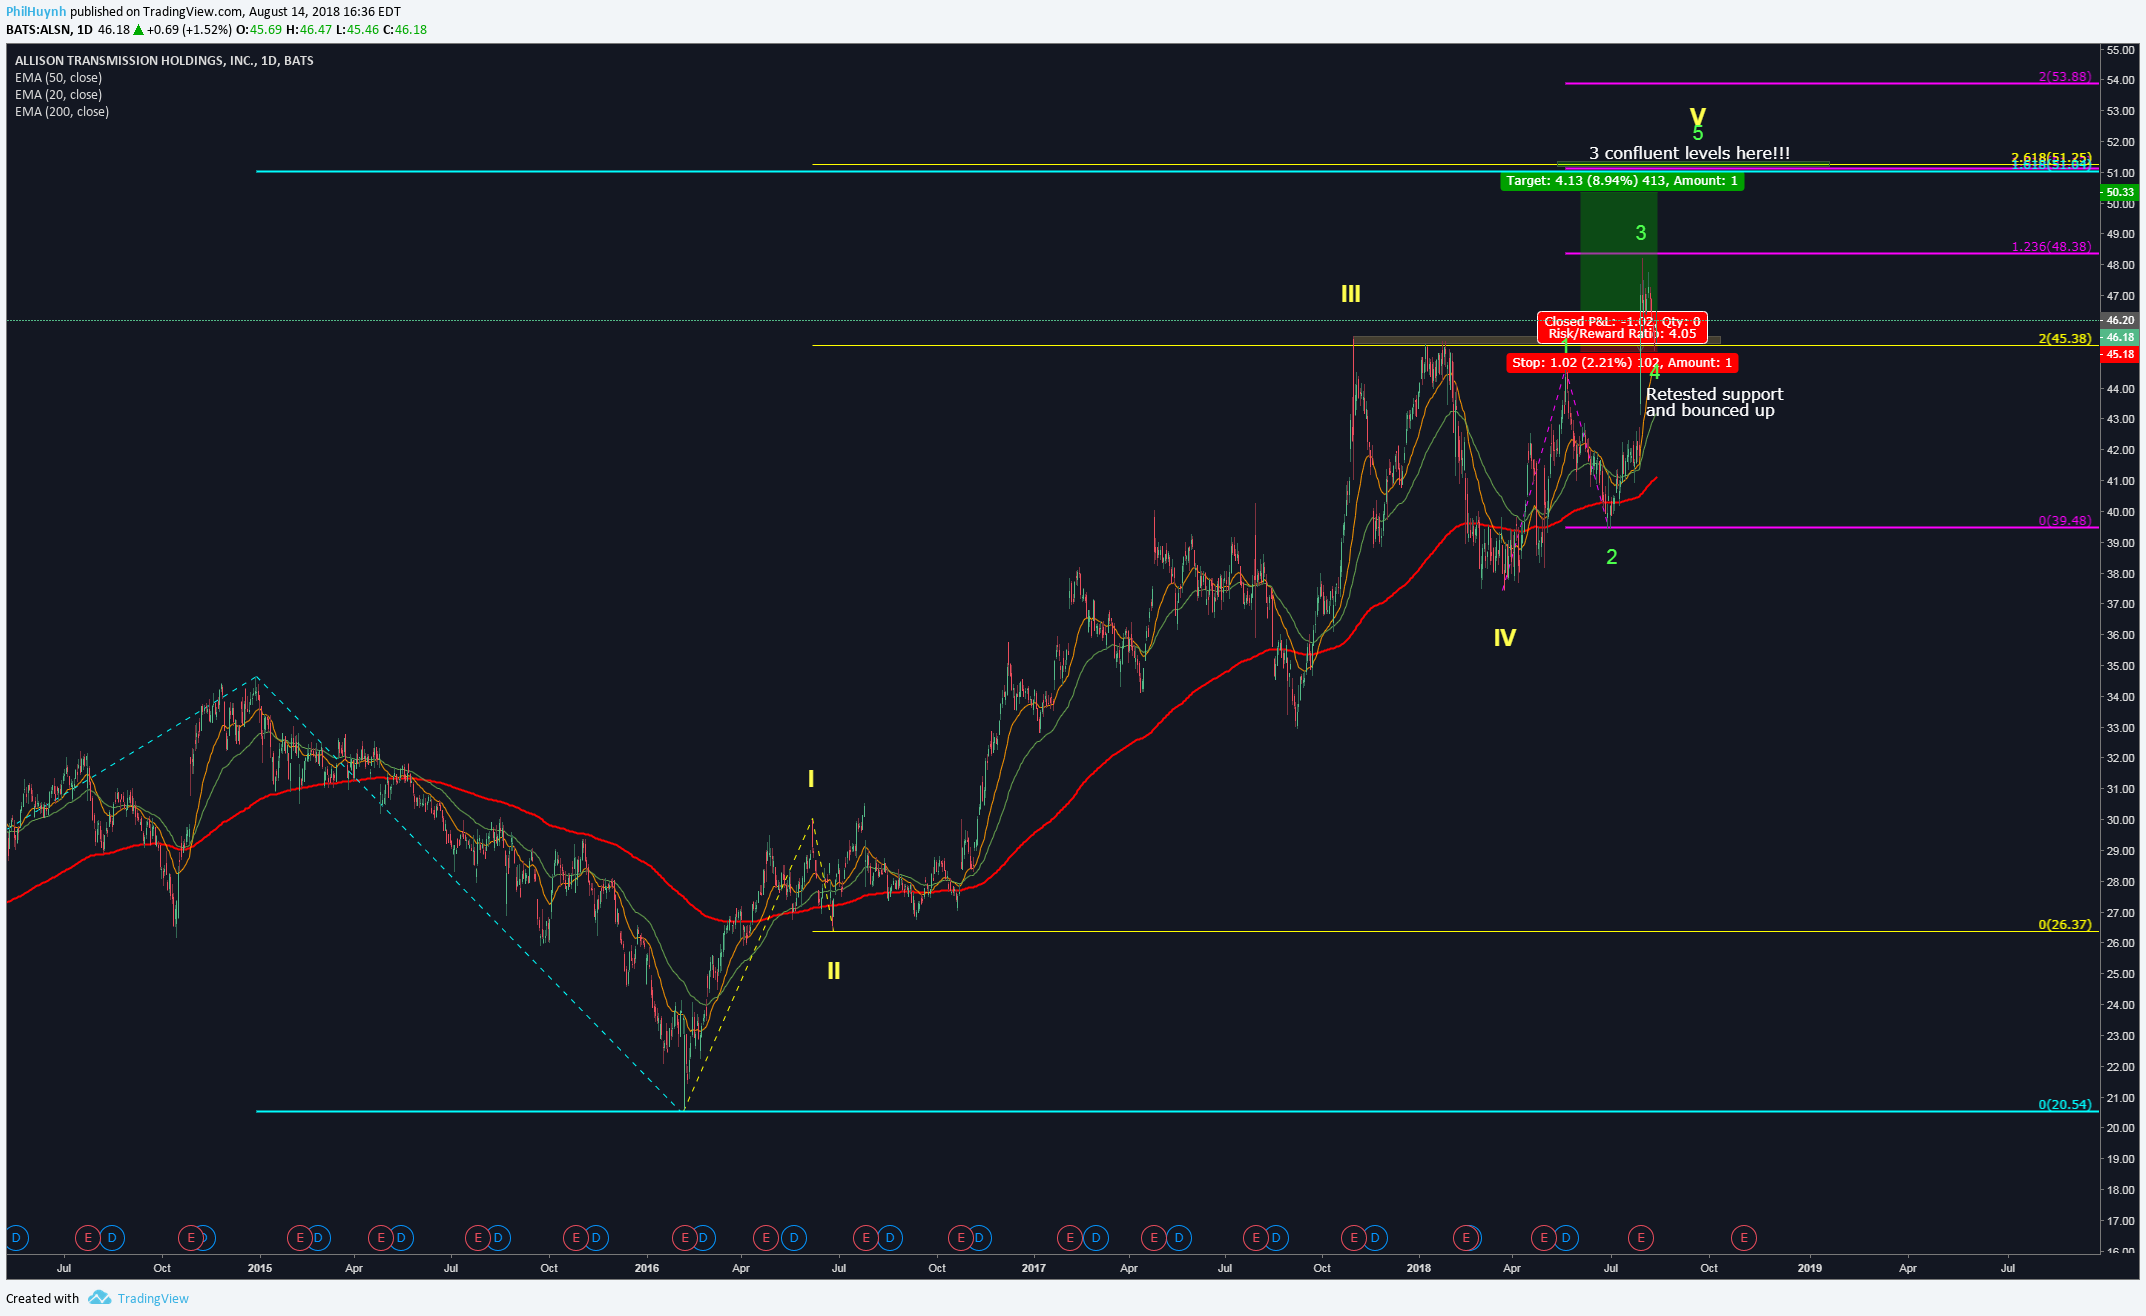Click the earnings marker near February 2018
Image resolution: width=2146 pixels, height=1316 pixels.
1466,1238
